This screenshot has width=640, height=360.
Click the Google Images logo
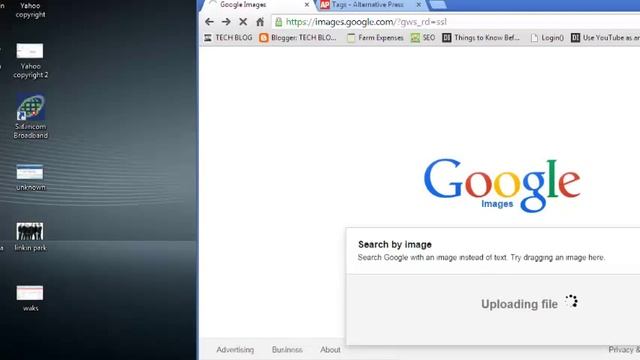(x=502, y=185)
